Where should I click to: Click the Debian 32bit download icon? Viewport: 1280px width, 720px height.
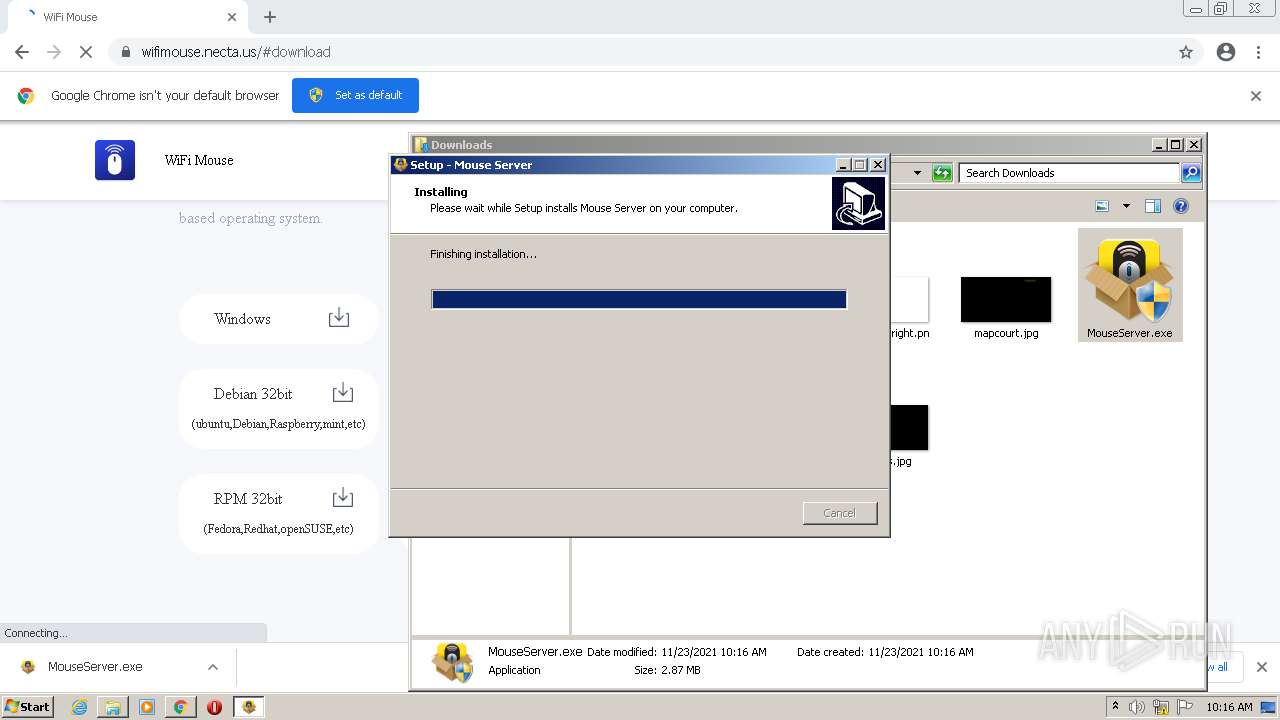(x=342, y=392)
